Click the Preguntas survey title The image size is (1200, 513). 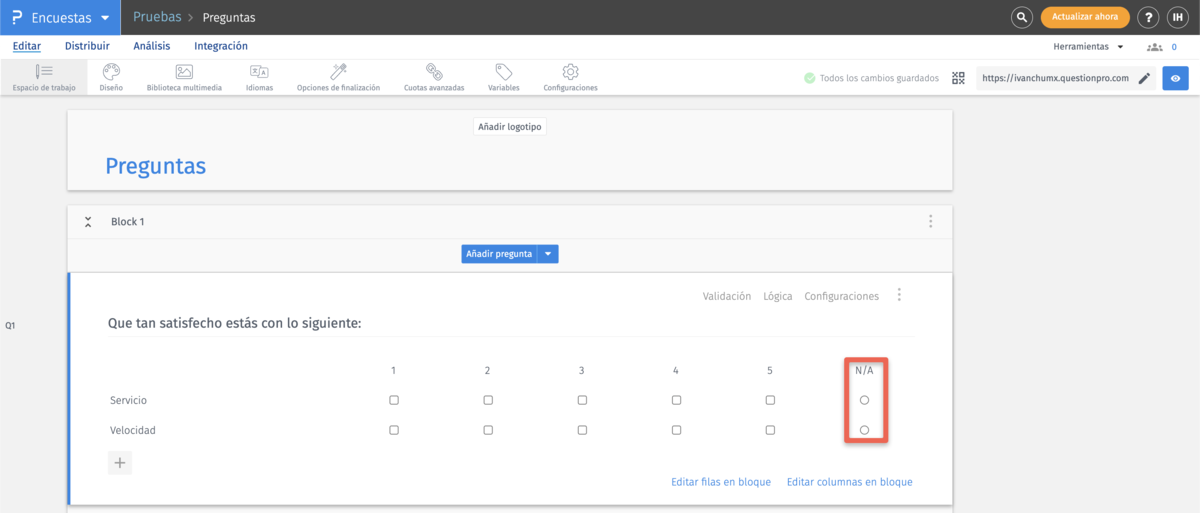pos(156,165)
